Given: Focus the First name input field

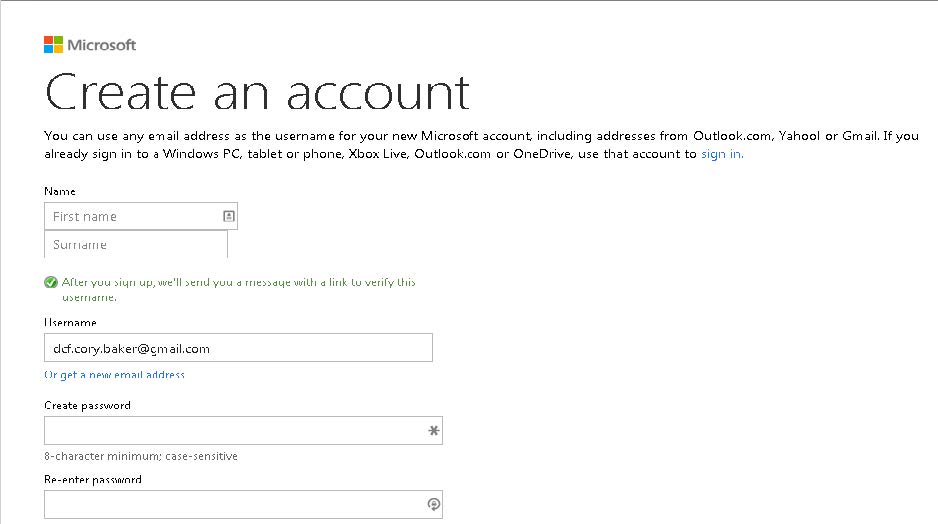Looking at the screenshot, I should click(141, 216).
